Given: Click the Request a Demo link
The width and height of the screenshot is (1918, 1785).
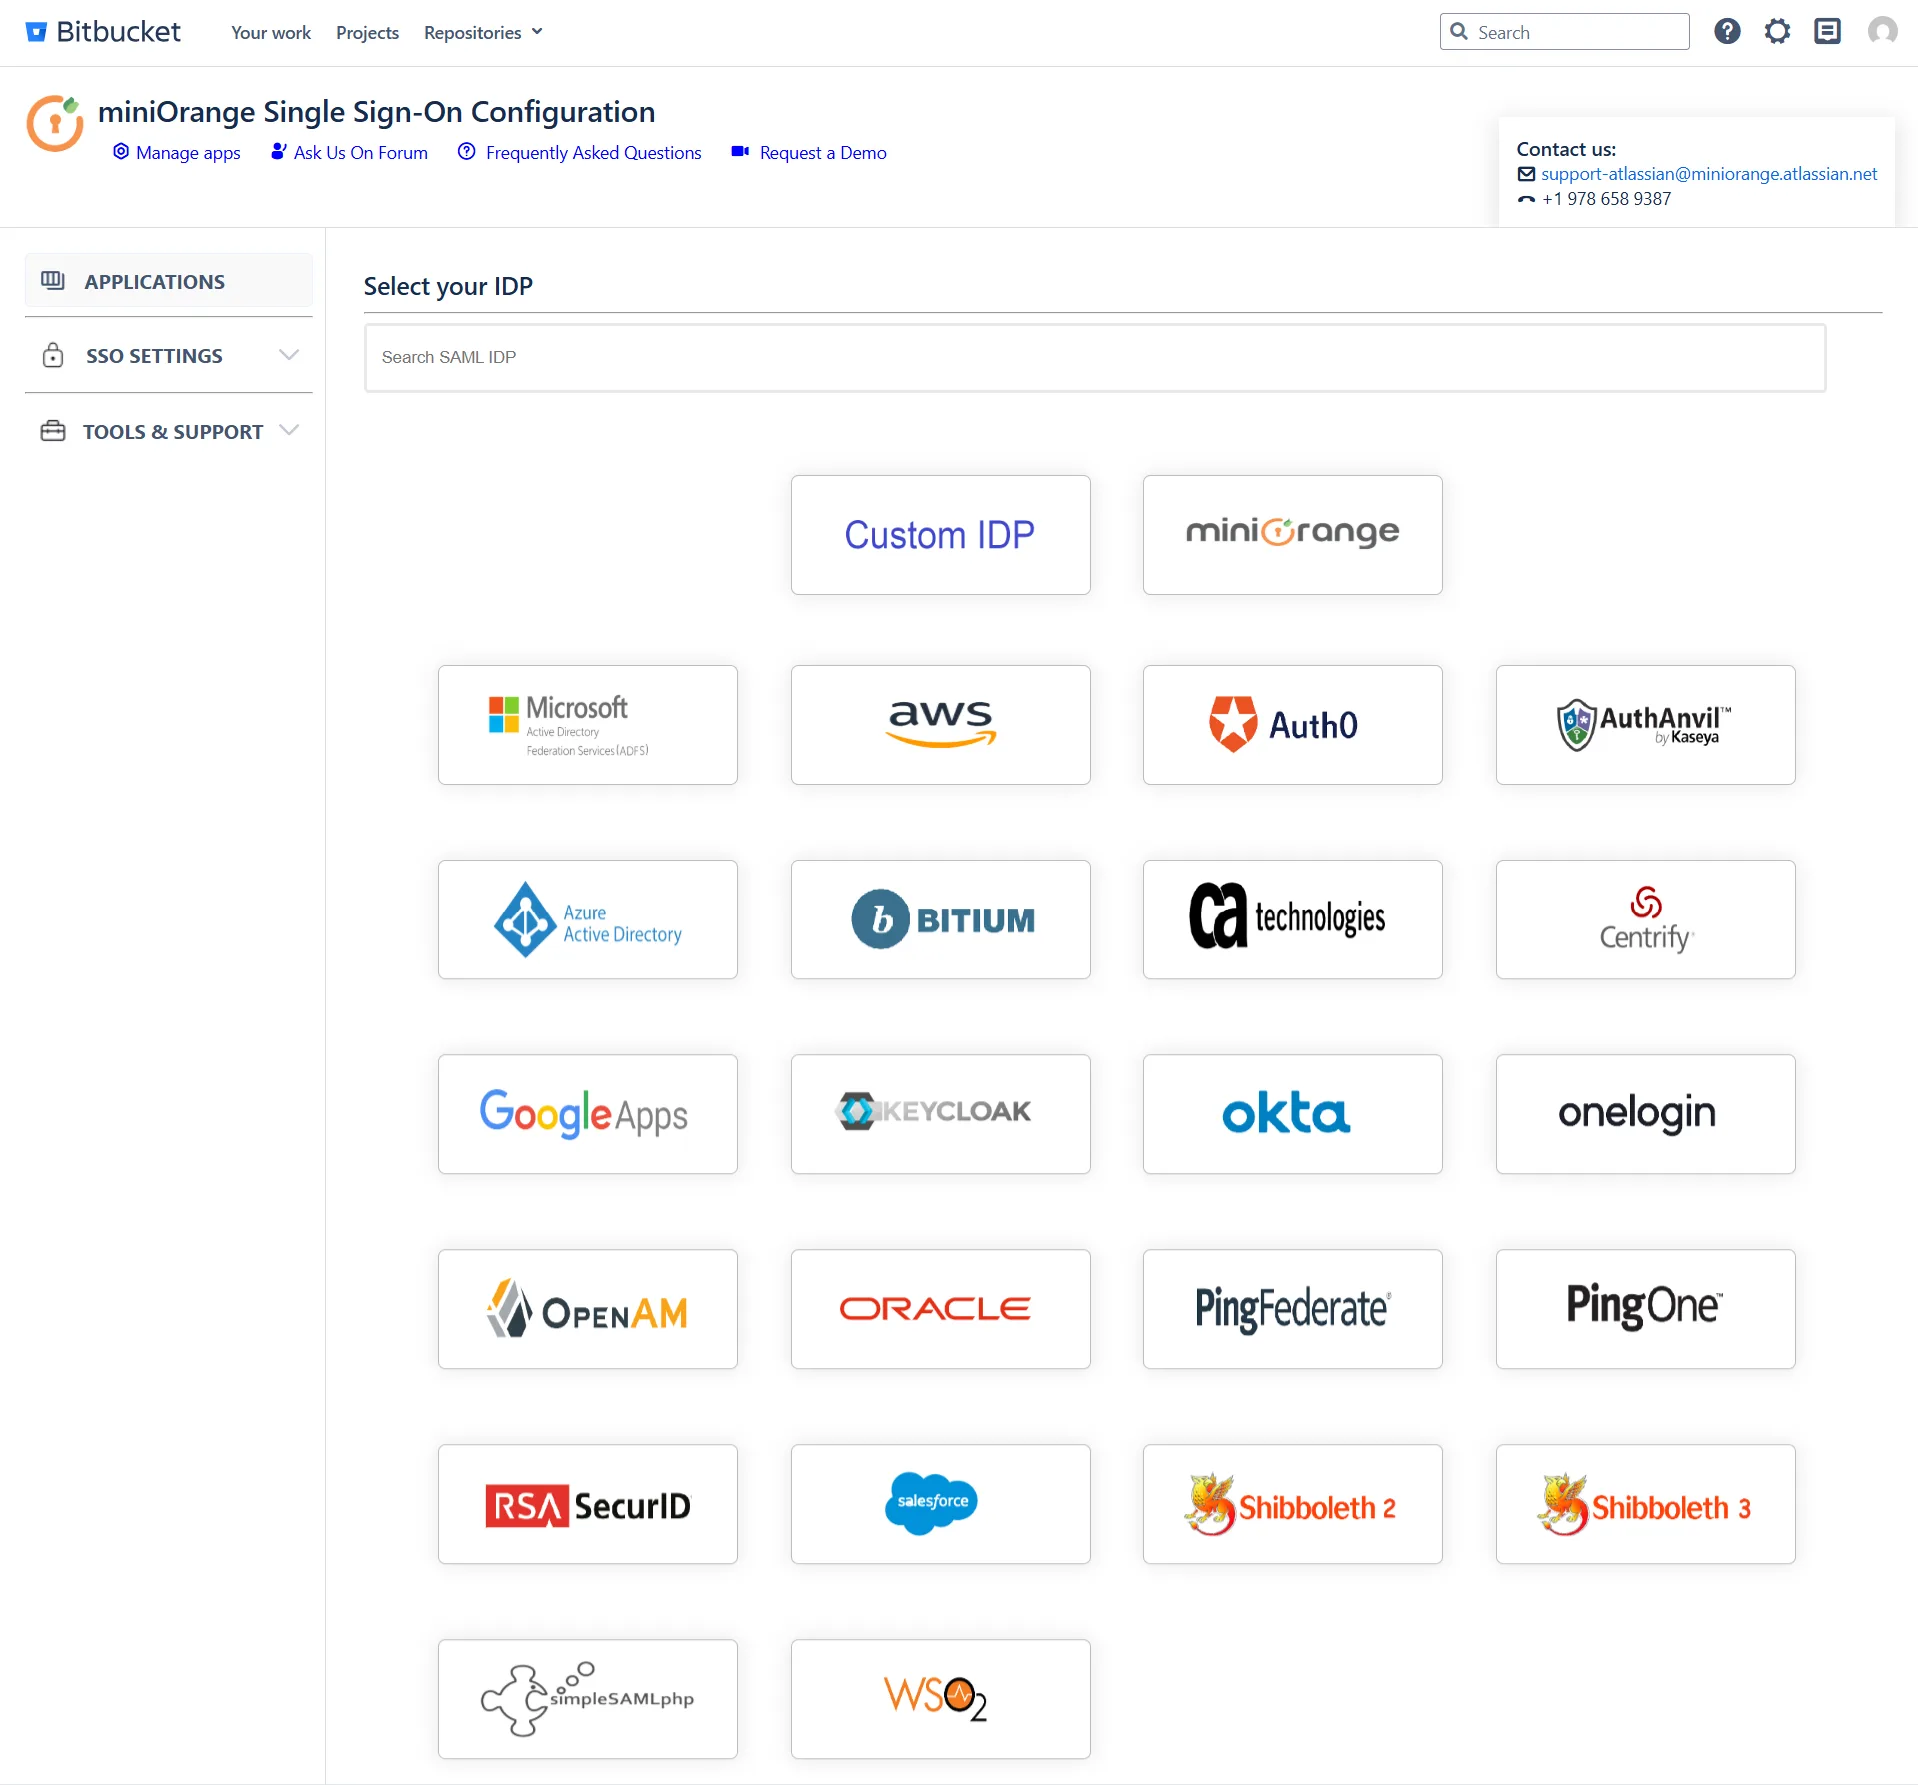Looking at the screenshot, I should click(x=822, y=152).
